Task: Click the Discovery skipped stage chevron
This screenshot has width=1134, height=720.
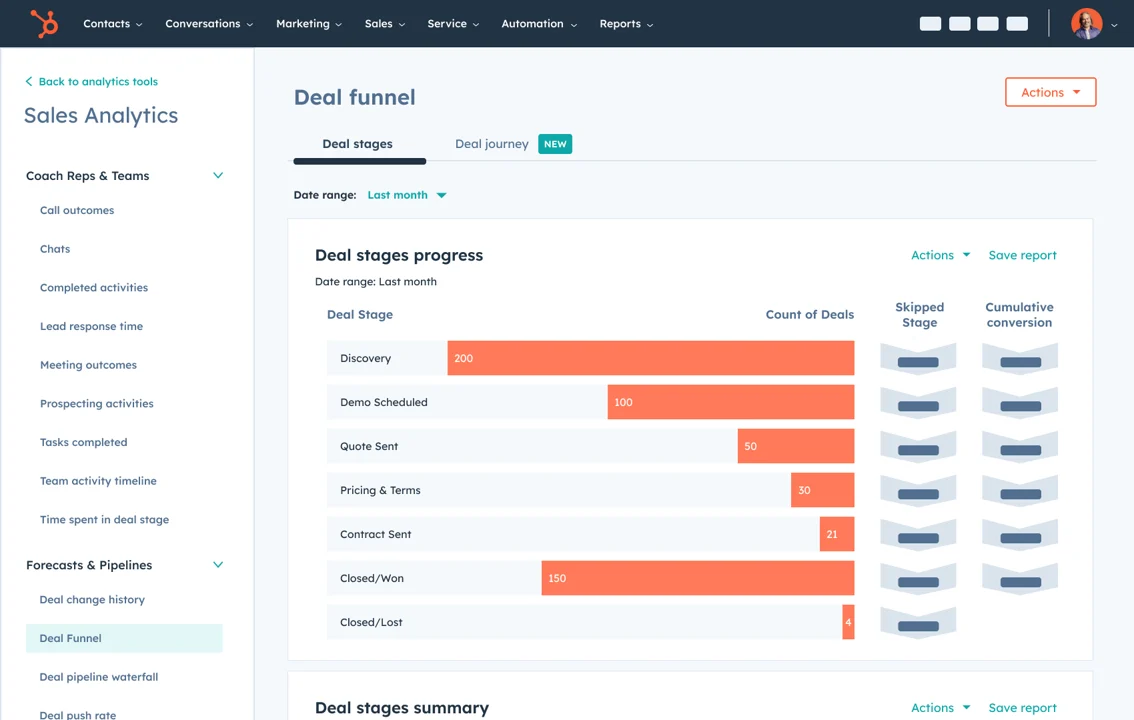Action: [x=918, y=359]
